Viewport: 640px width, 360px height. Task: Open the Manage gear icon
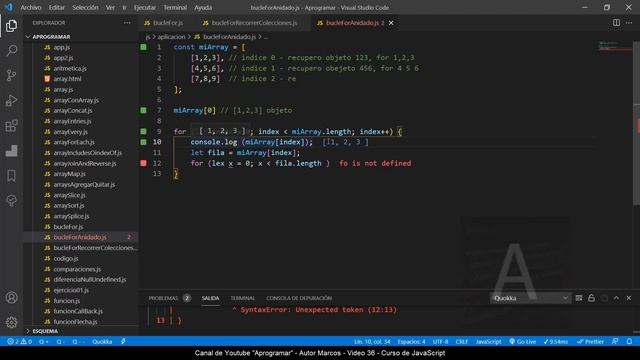(x=11, y=322)
